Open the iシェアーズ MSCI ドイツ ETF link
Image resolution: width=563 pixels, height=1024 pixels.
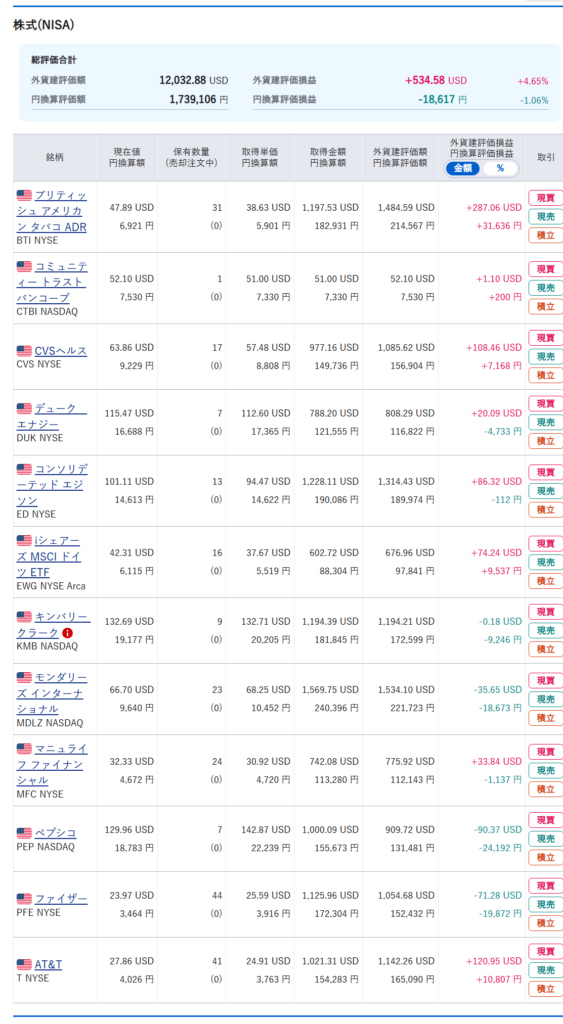click(52, 556)
